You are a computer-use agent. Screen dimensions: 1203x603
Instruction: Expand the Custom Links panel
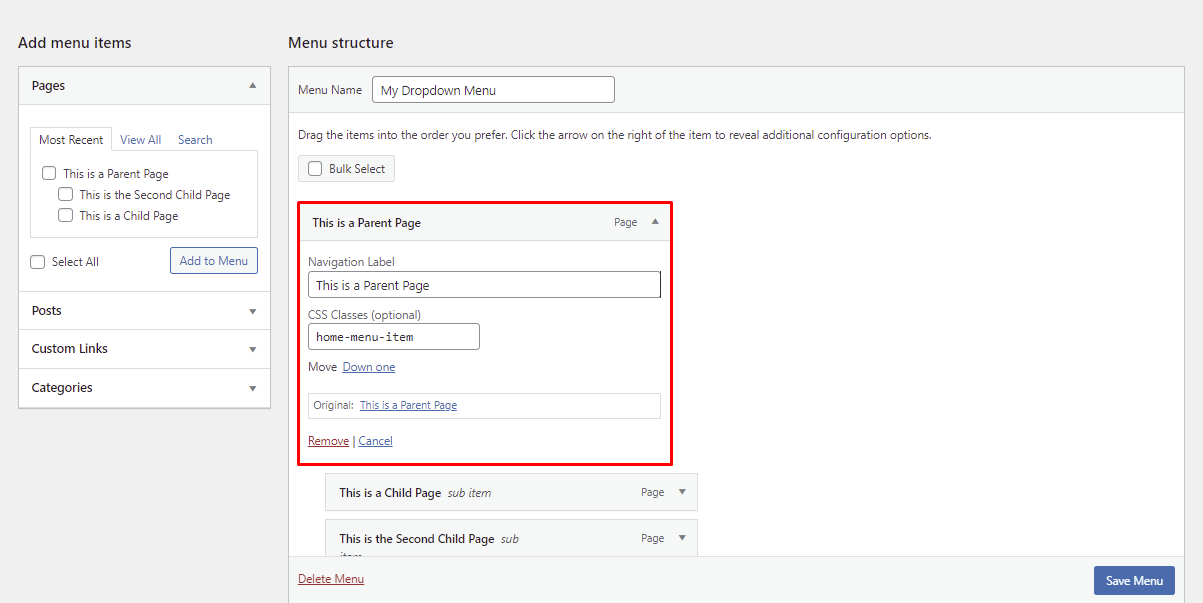[253, 348]
